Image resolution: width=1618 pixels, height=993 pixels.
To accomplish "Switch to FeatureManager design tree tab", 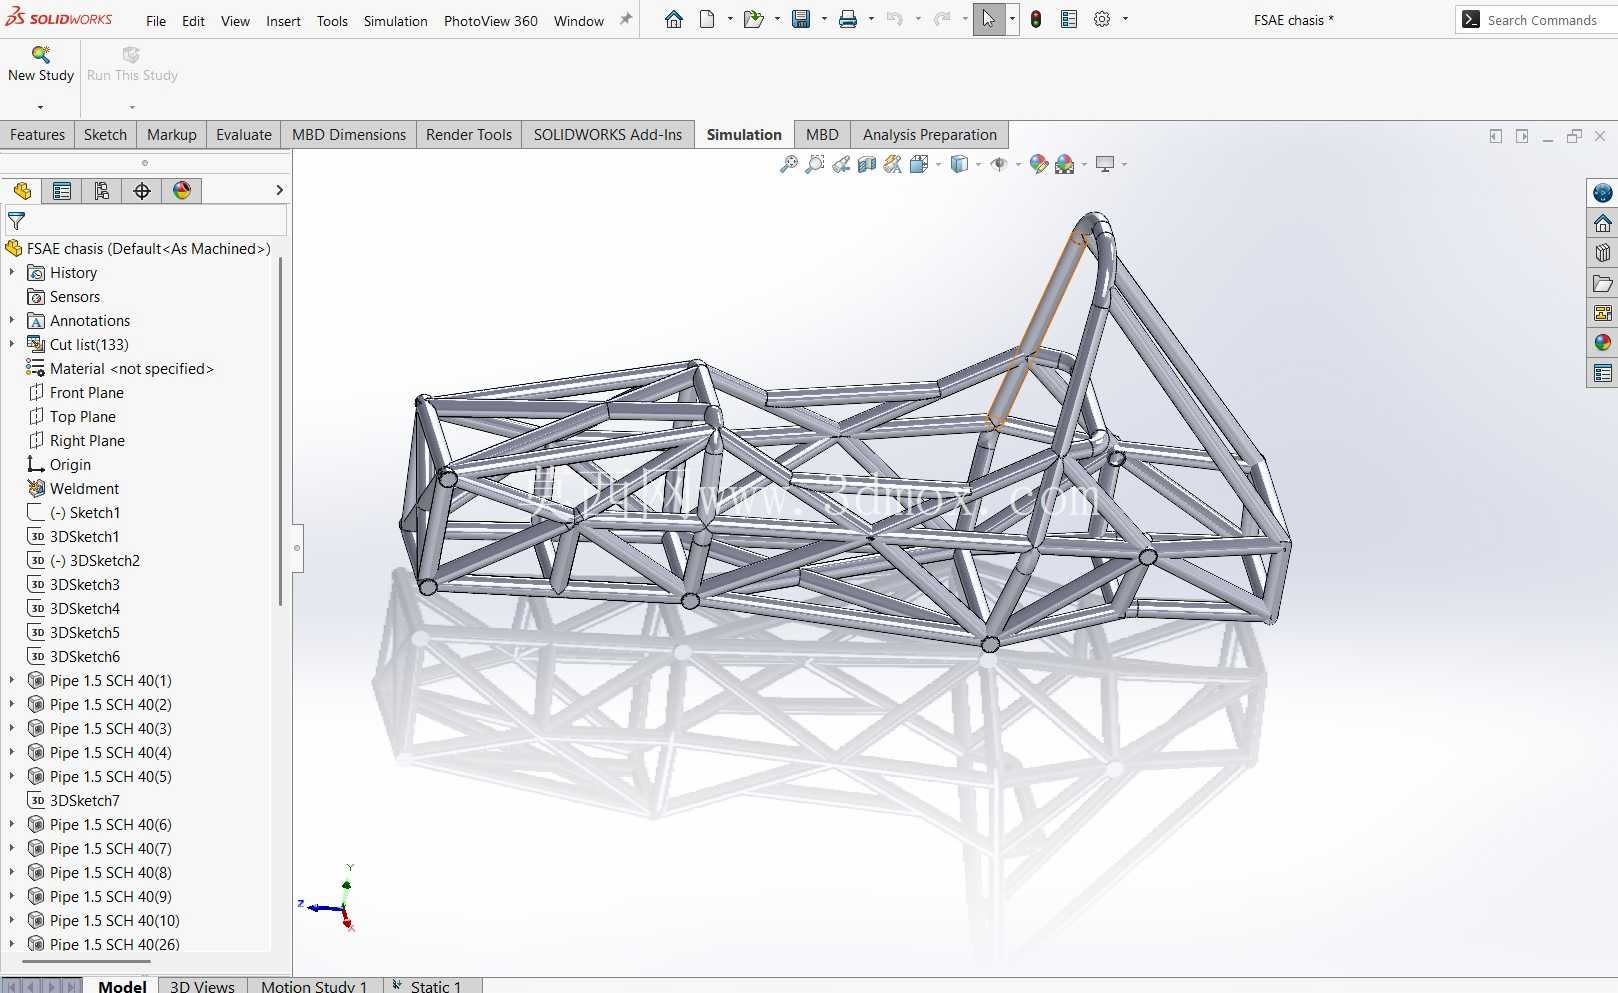I will click(x=22, y=190).
